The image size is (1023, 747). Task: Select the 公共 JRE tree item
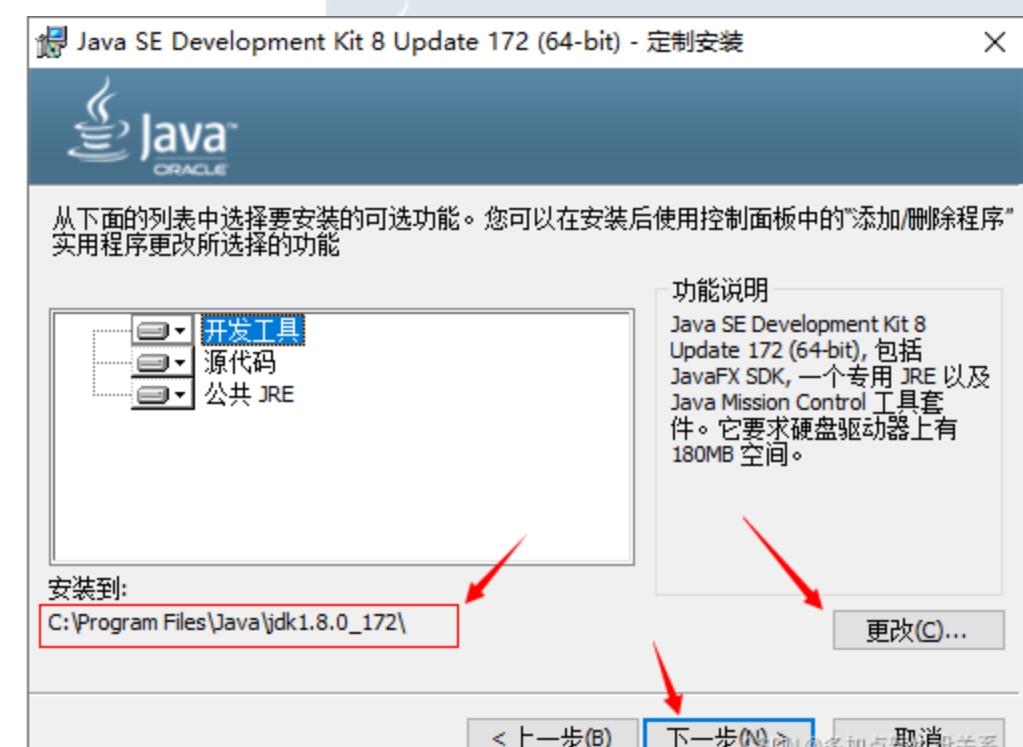[x=249, y=394]
